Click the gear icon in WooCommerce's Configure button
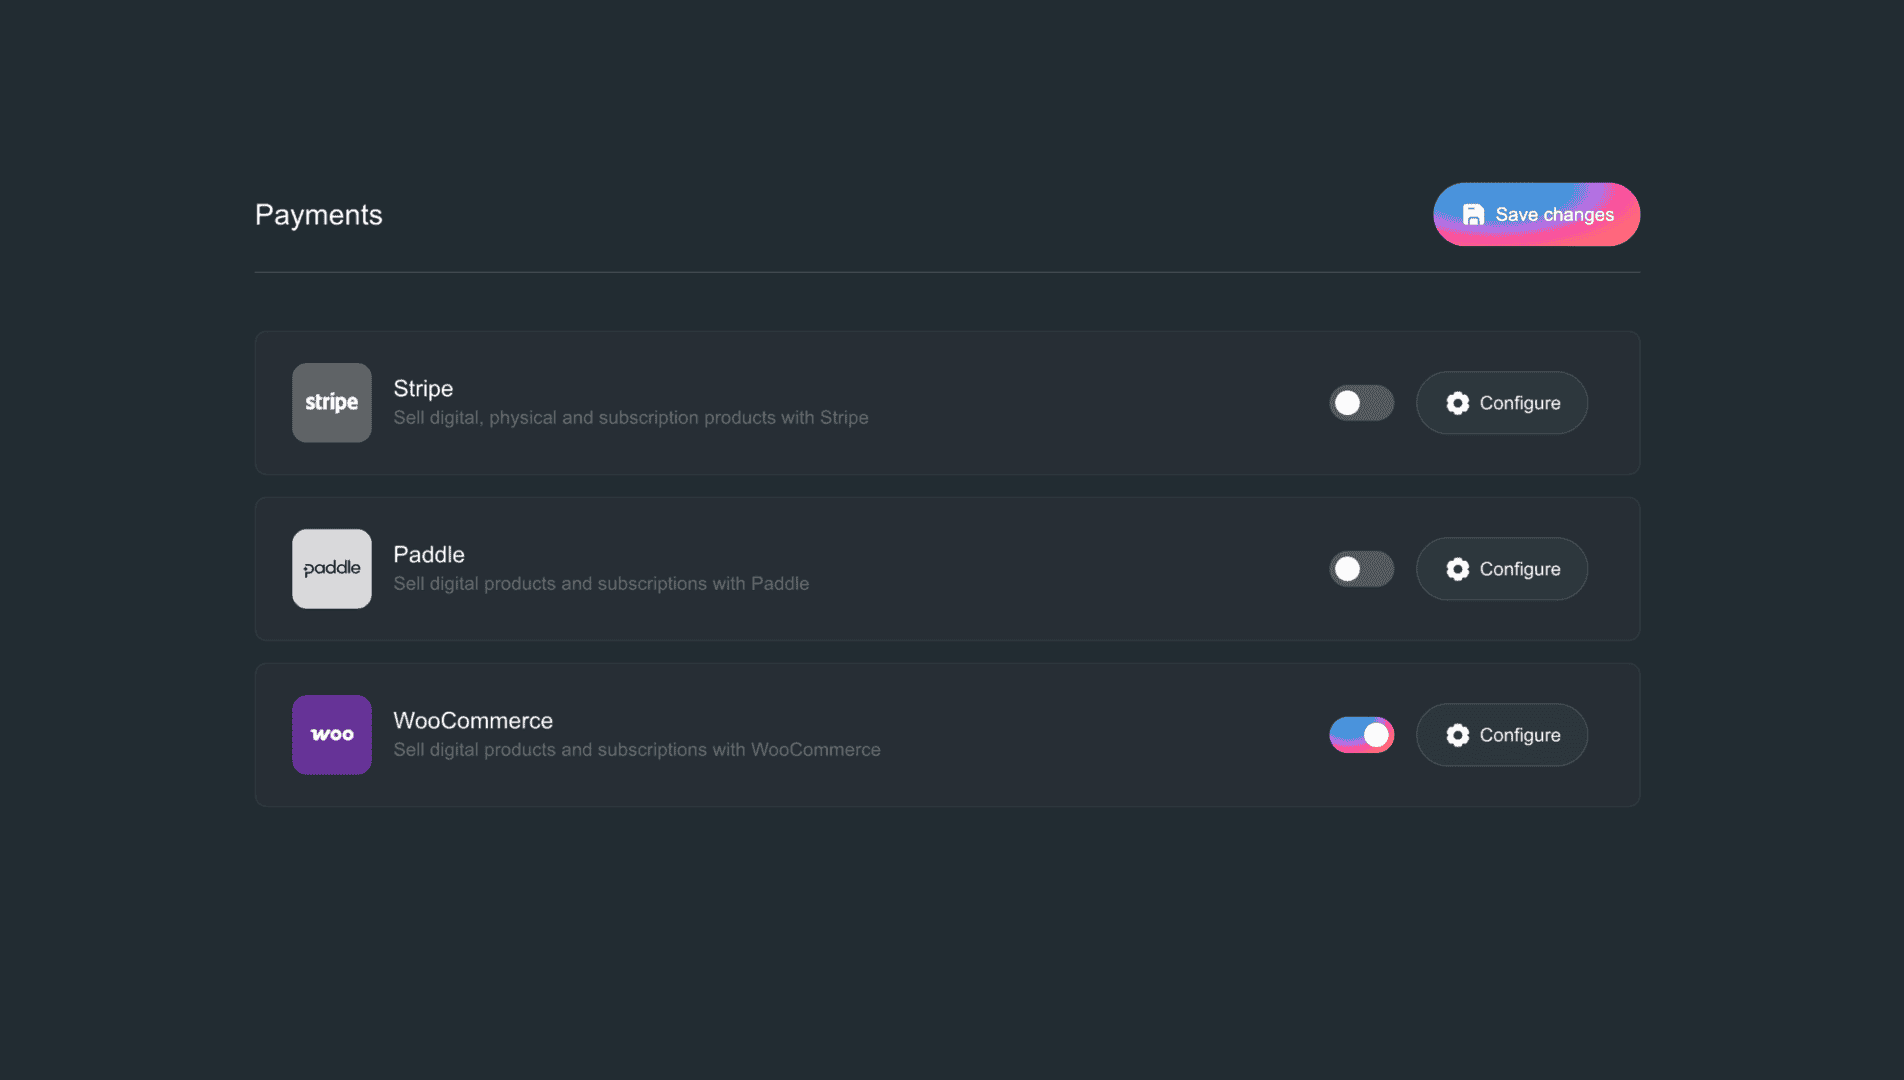Image resolution: width=1904 pixels, height=1080 pixels. click(1458, 735)
